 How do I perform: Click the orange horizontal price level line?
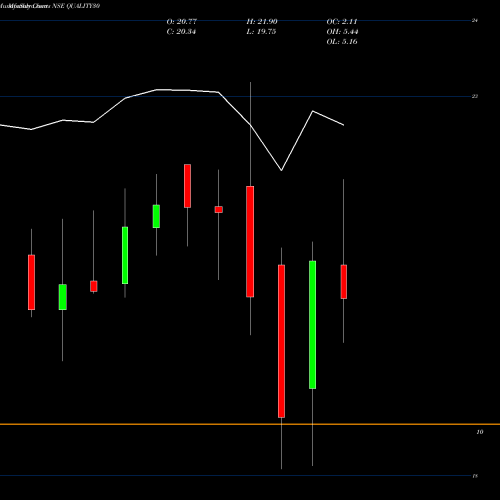pos(250,424)
